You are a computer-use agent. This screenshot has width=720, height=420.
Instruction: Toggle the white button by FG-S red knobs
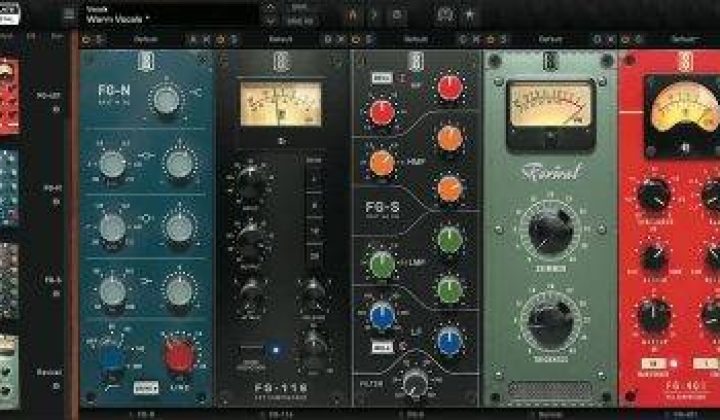(x=382, y=78)
